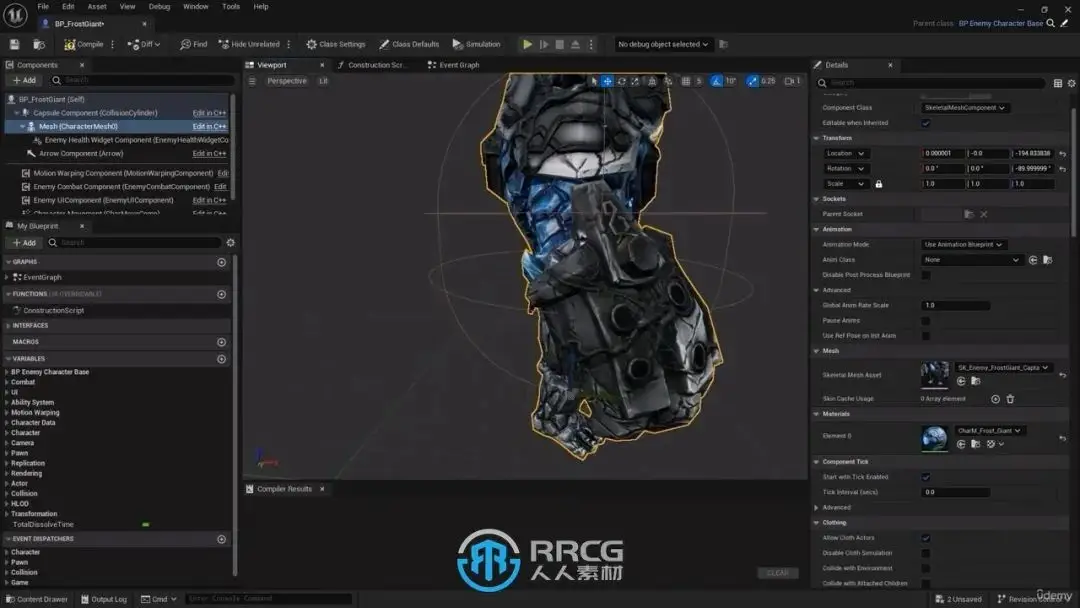Open the viewport hamburger options menu
Viewport: 1080px width, 608px height.
[x=252, y=81]
